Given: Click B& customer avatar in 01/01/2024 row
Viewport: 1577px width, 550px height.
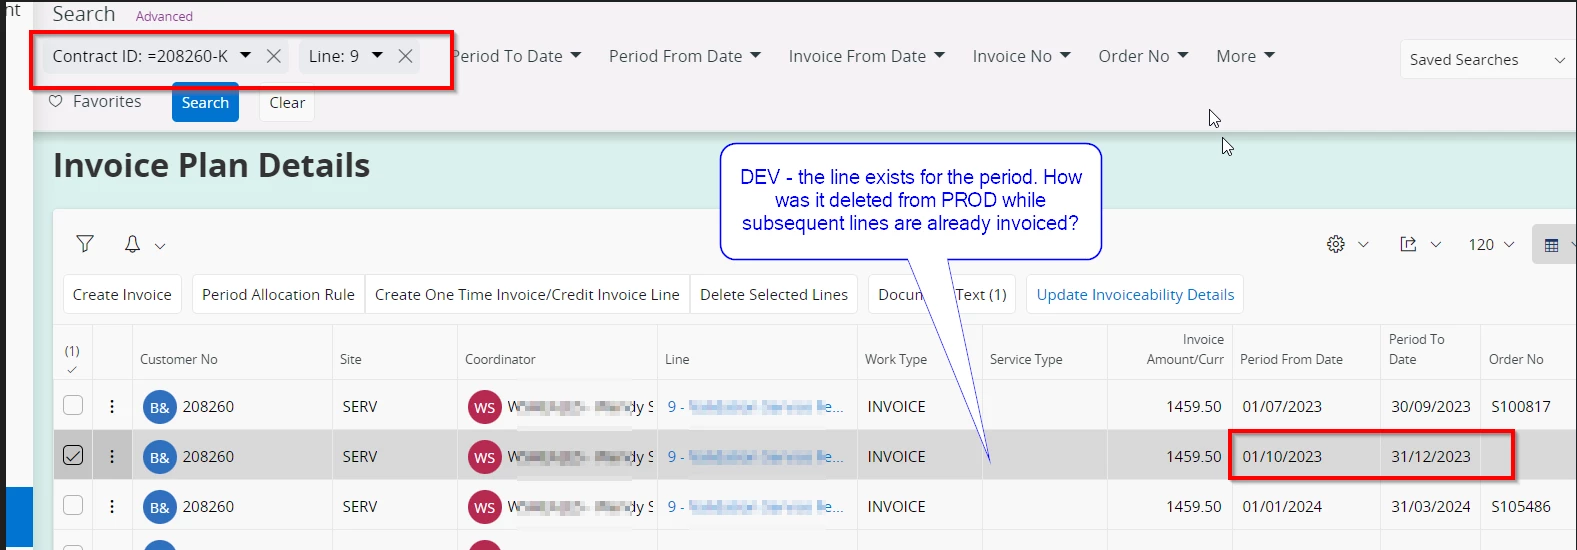Looking at the screenshot, I should 159,507.
